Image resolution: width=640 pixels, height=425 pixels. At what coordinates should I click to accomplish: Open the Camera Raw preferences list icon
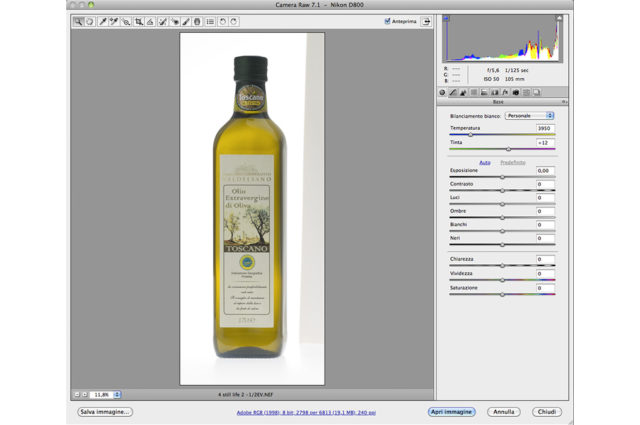[x=210, y=22]
